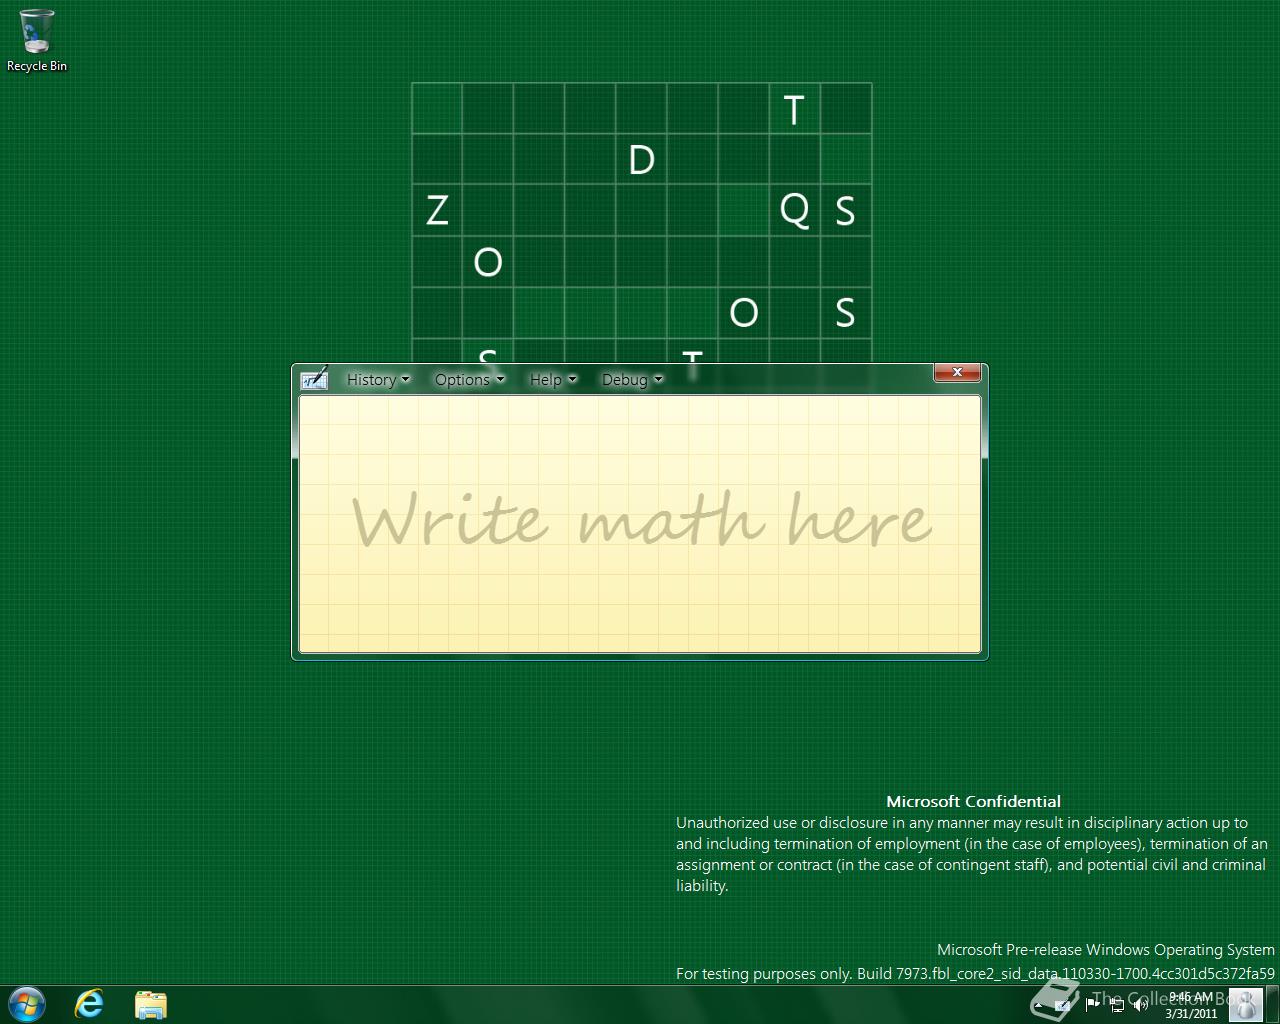This screenshot has width=1280, height=1024.
Task: Open the Options menu
Action: click(x=469, y=380)
